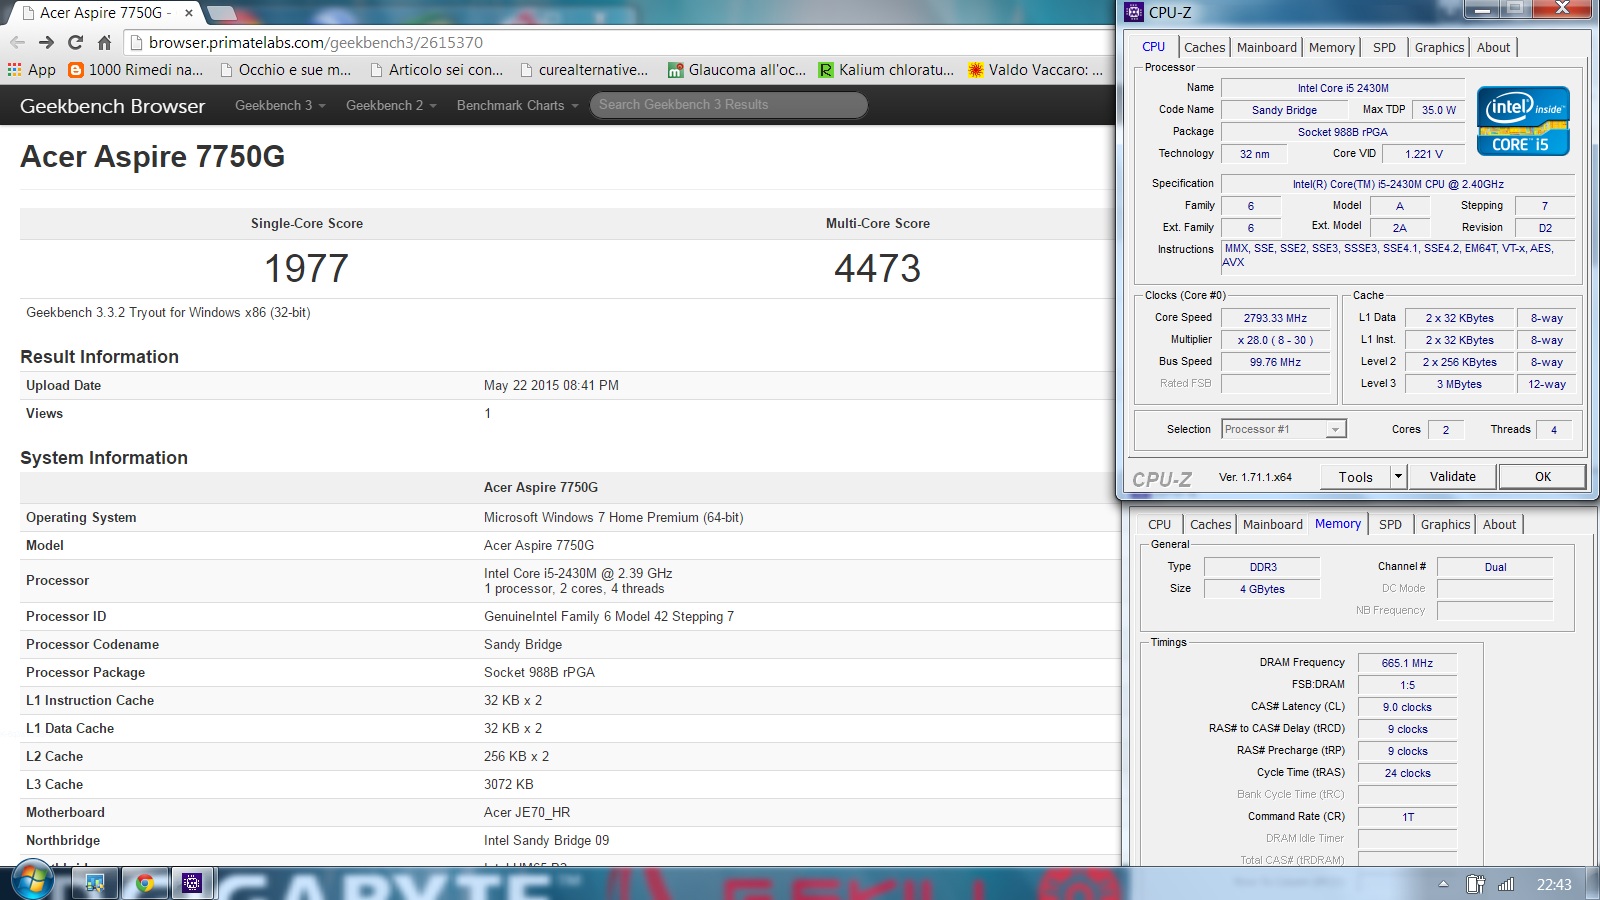Select the CPU tab in lower CPU-Z window
This screenshot has height=900, width=1600.
click(x=1160, y=524)
